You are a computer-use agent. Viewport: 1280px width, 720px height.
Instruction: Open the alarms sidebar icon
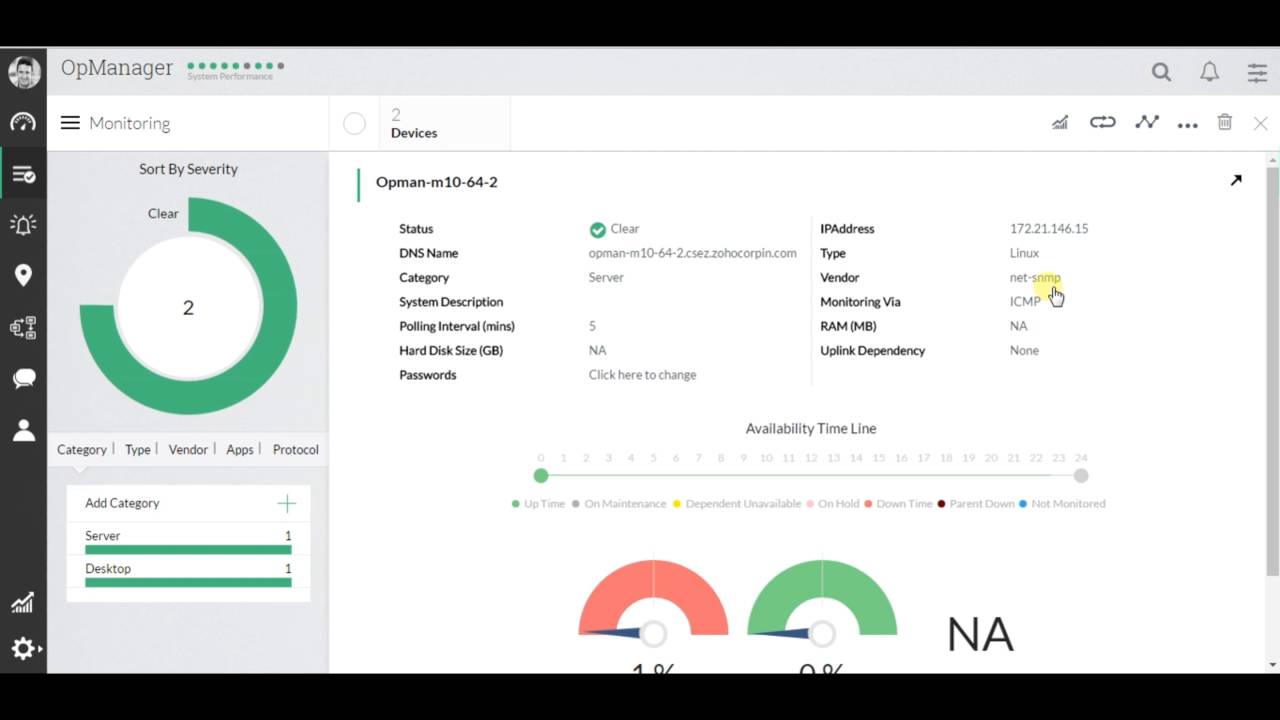click(x=23, y=224)
